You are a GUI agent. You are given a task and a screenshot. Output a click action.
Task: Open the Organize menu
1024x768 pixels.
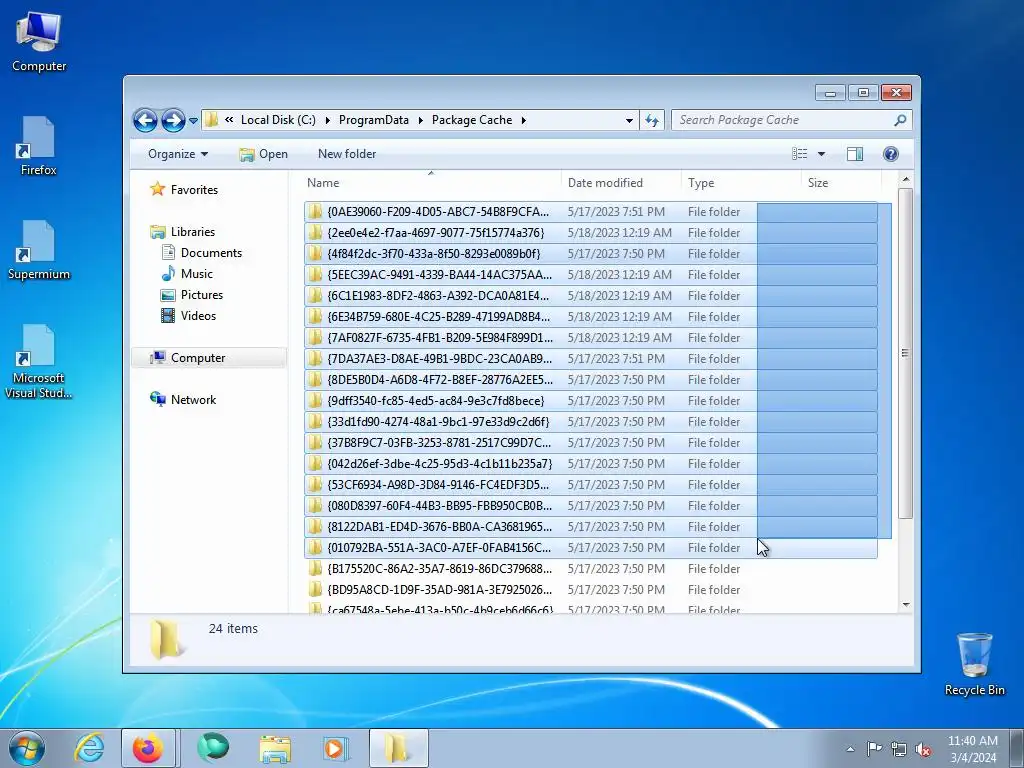[178, 154]
